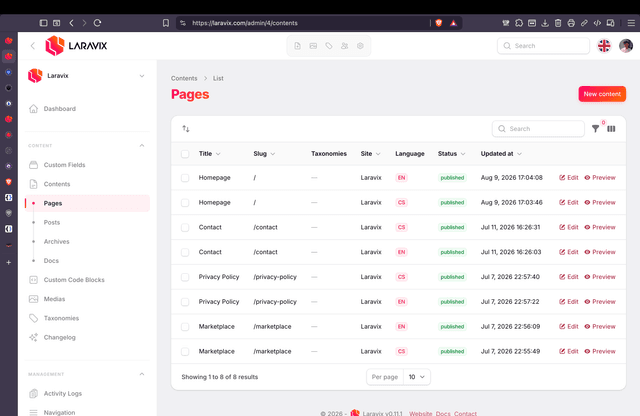The width and height of the screenshot is (640, 416).
Task: Preview the Marketplace CS page
Action: point(600,351)
